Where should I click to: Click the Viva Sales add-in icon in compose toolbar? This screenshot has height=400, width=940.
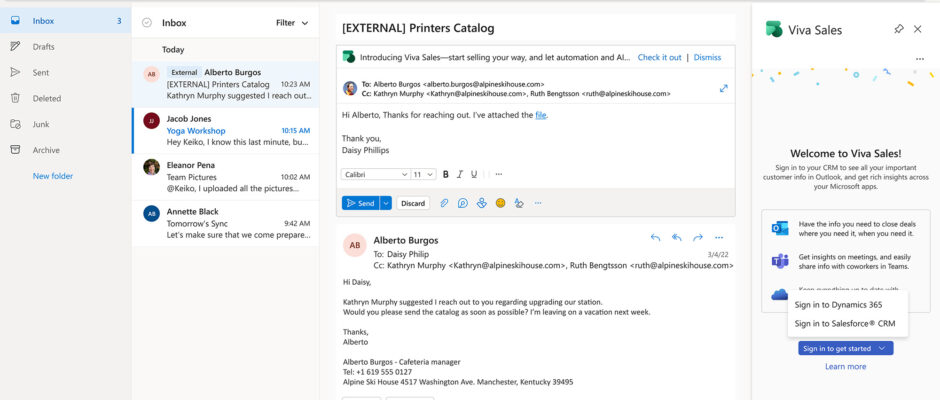[481, 203]
